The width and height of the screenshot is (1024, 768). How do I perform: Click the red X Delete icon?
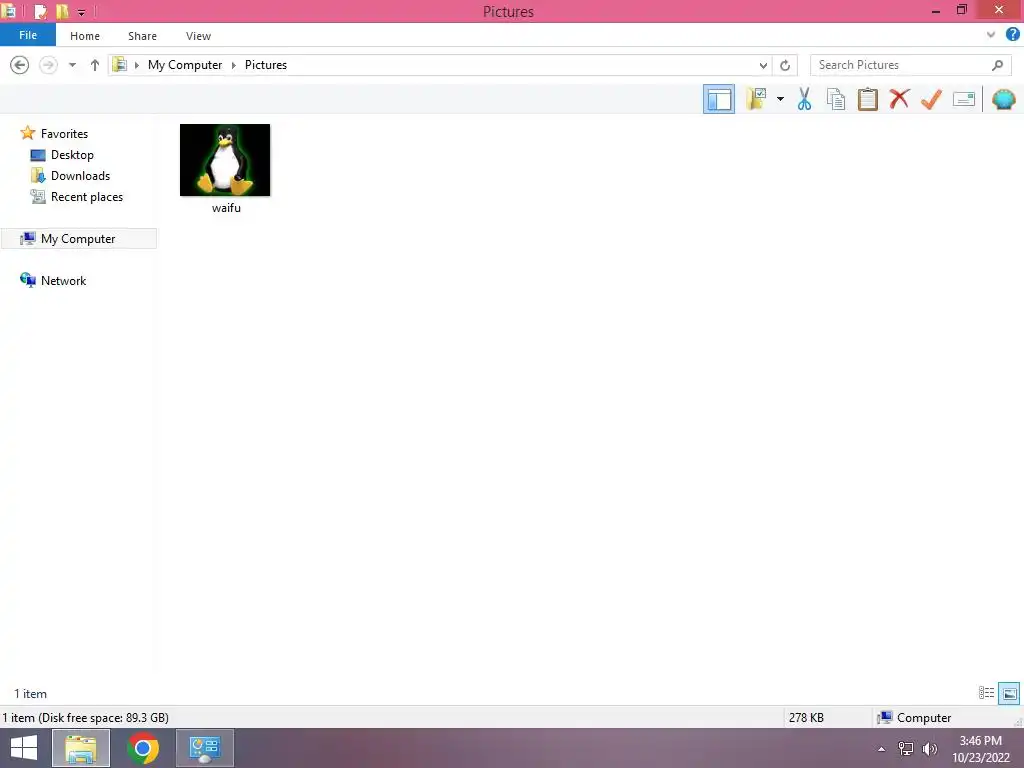(899, 99)
